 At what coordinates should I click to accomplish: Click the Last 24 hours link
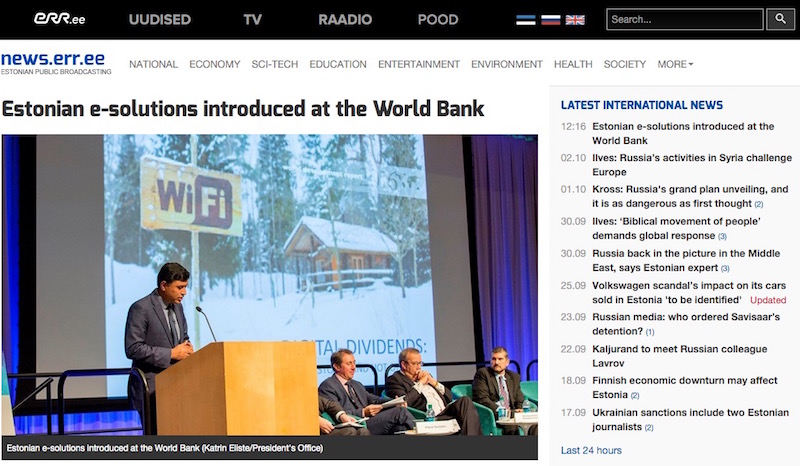tap(591, 451)
